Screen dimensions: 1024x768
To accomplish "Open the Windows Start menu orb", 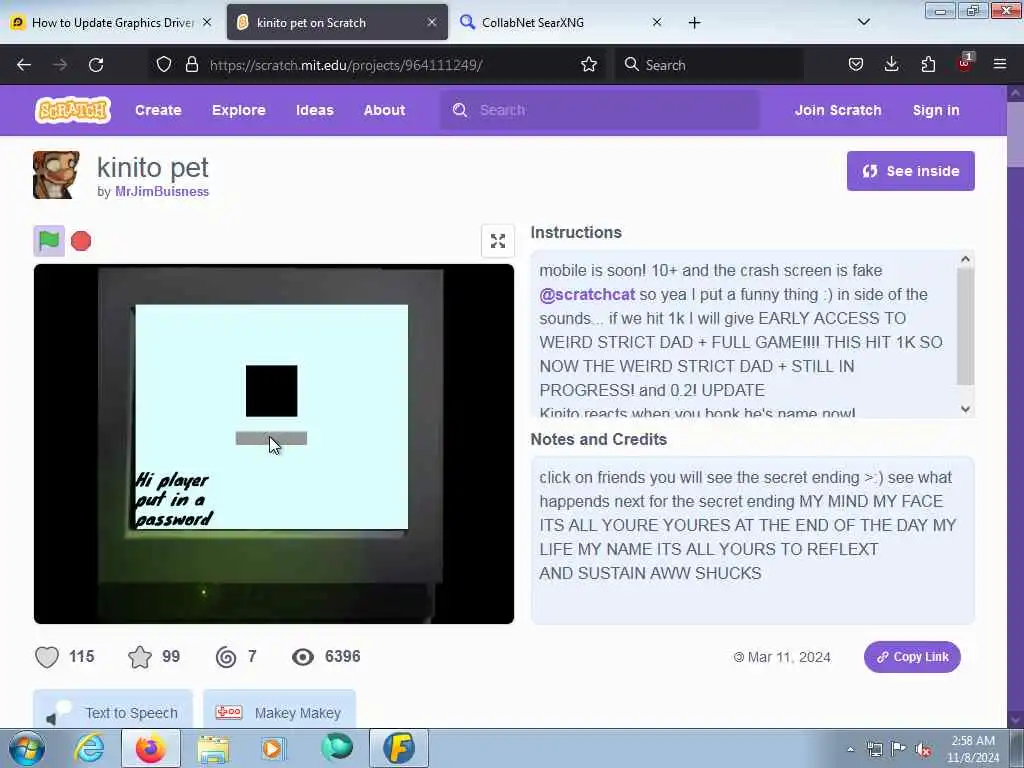I will tap(27, 748).
